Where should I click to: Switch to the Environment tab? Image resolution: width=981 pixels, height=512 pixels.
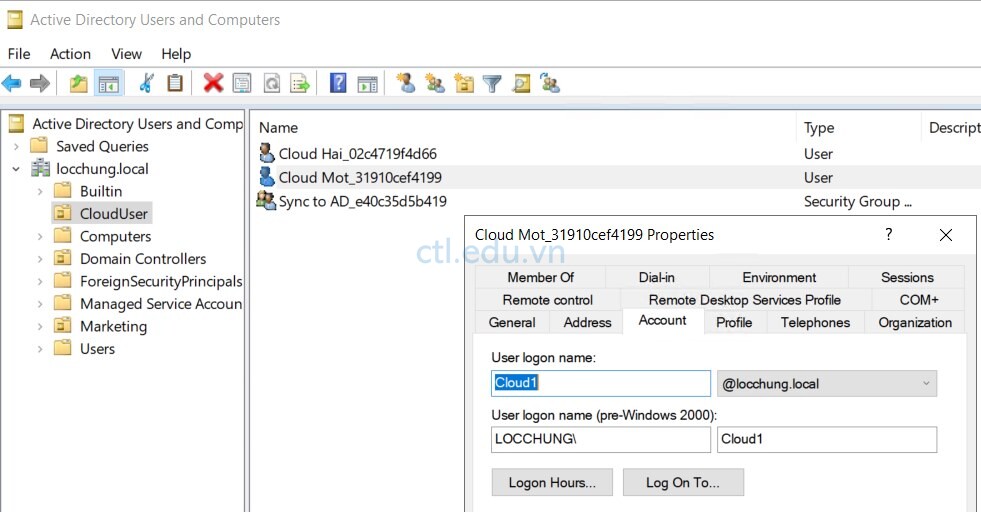pos(779,277)
